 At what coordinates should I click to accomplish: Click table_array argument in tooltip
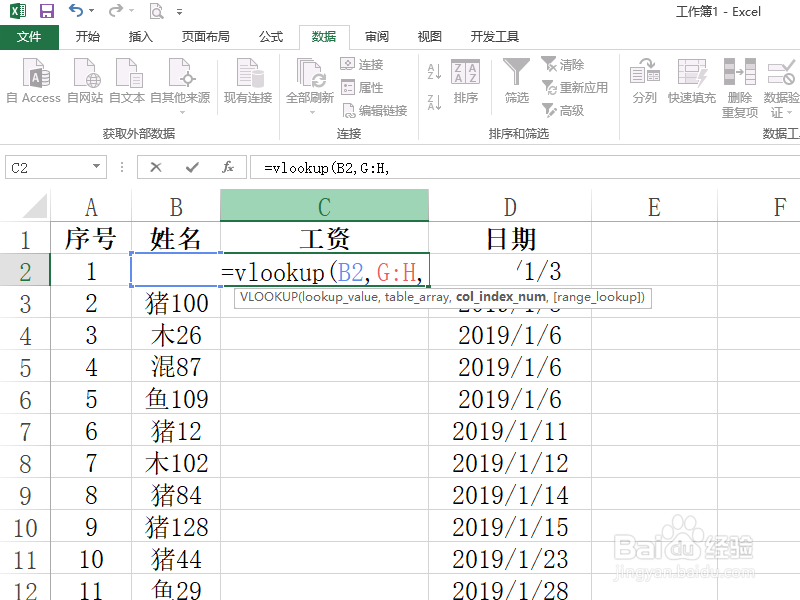417,297
